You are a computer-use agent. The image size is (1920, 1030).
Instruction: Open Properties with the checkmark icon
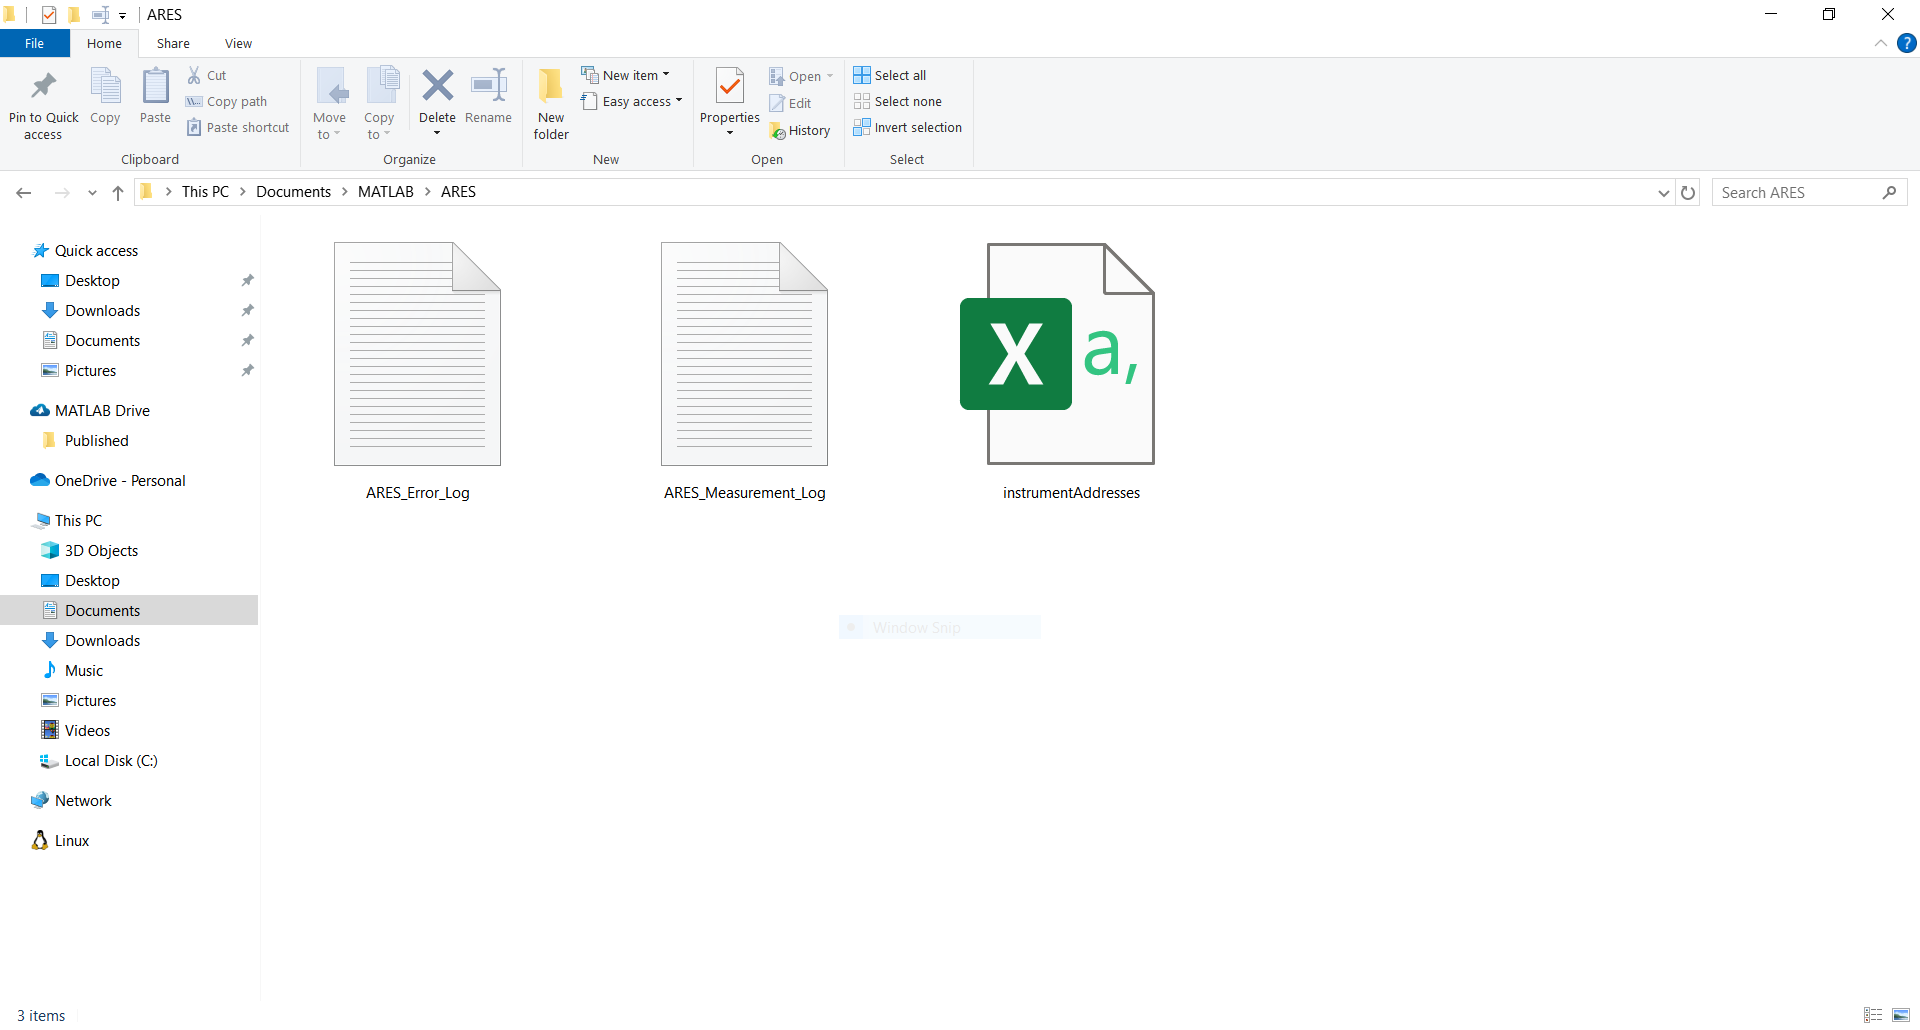click(730, 88)
